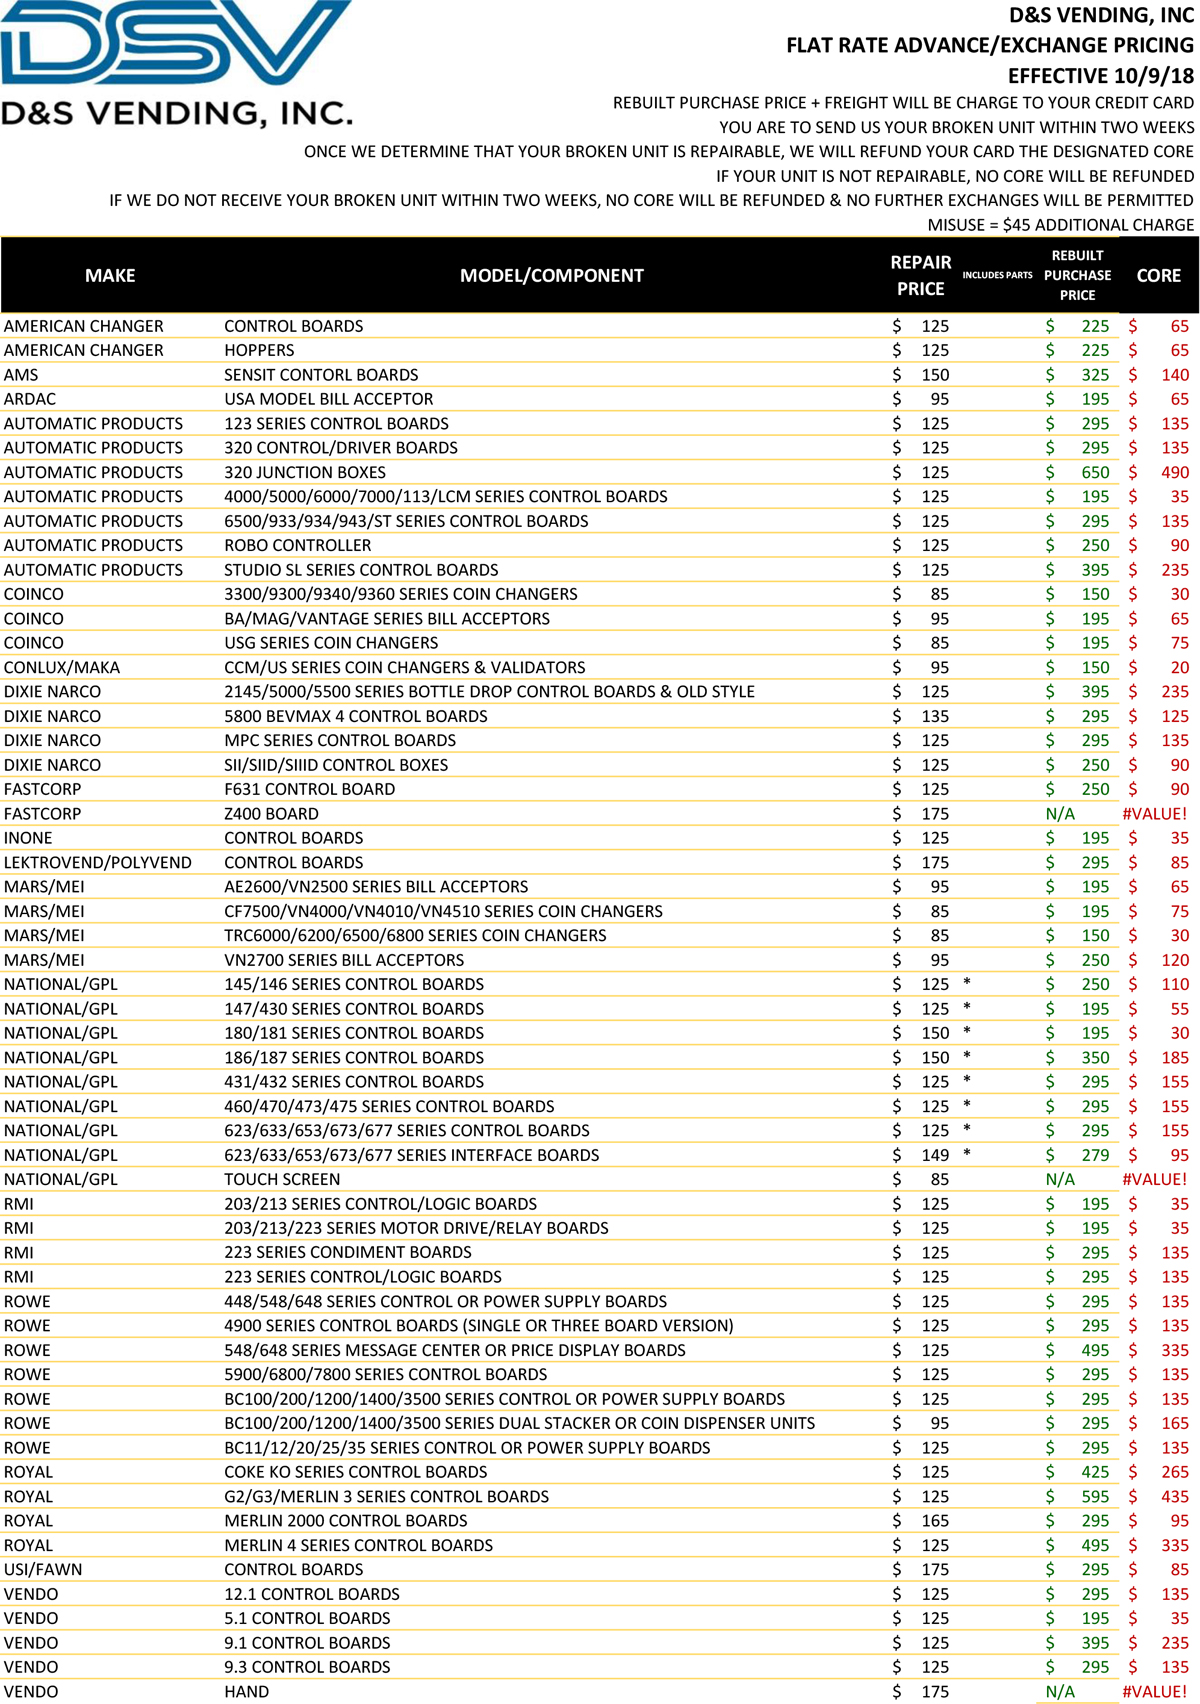Click the REPAIR PRICE column header
Image resolution: width=1200 pixels, height=1704 pixels.
pyautogui.click(x=920, y=275)
